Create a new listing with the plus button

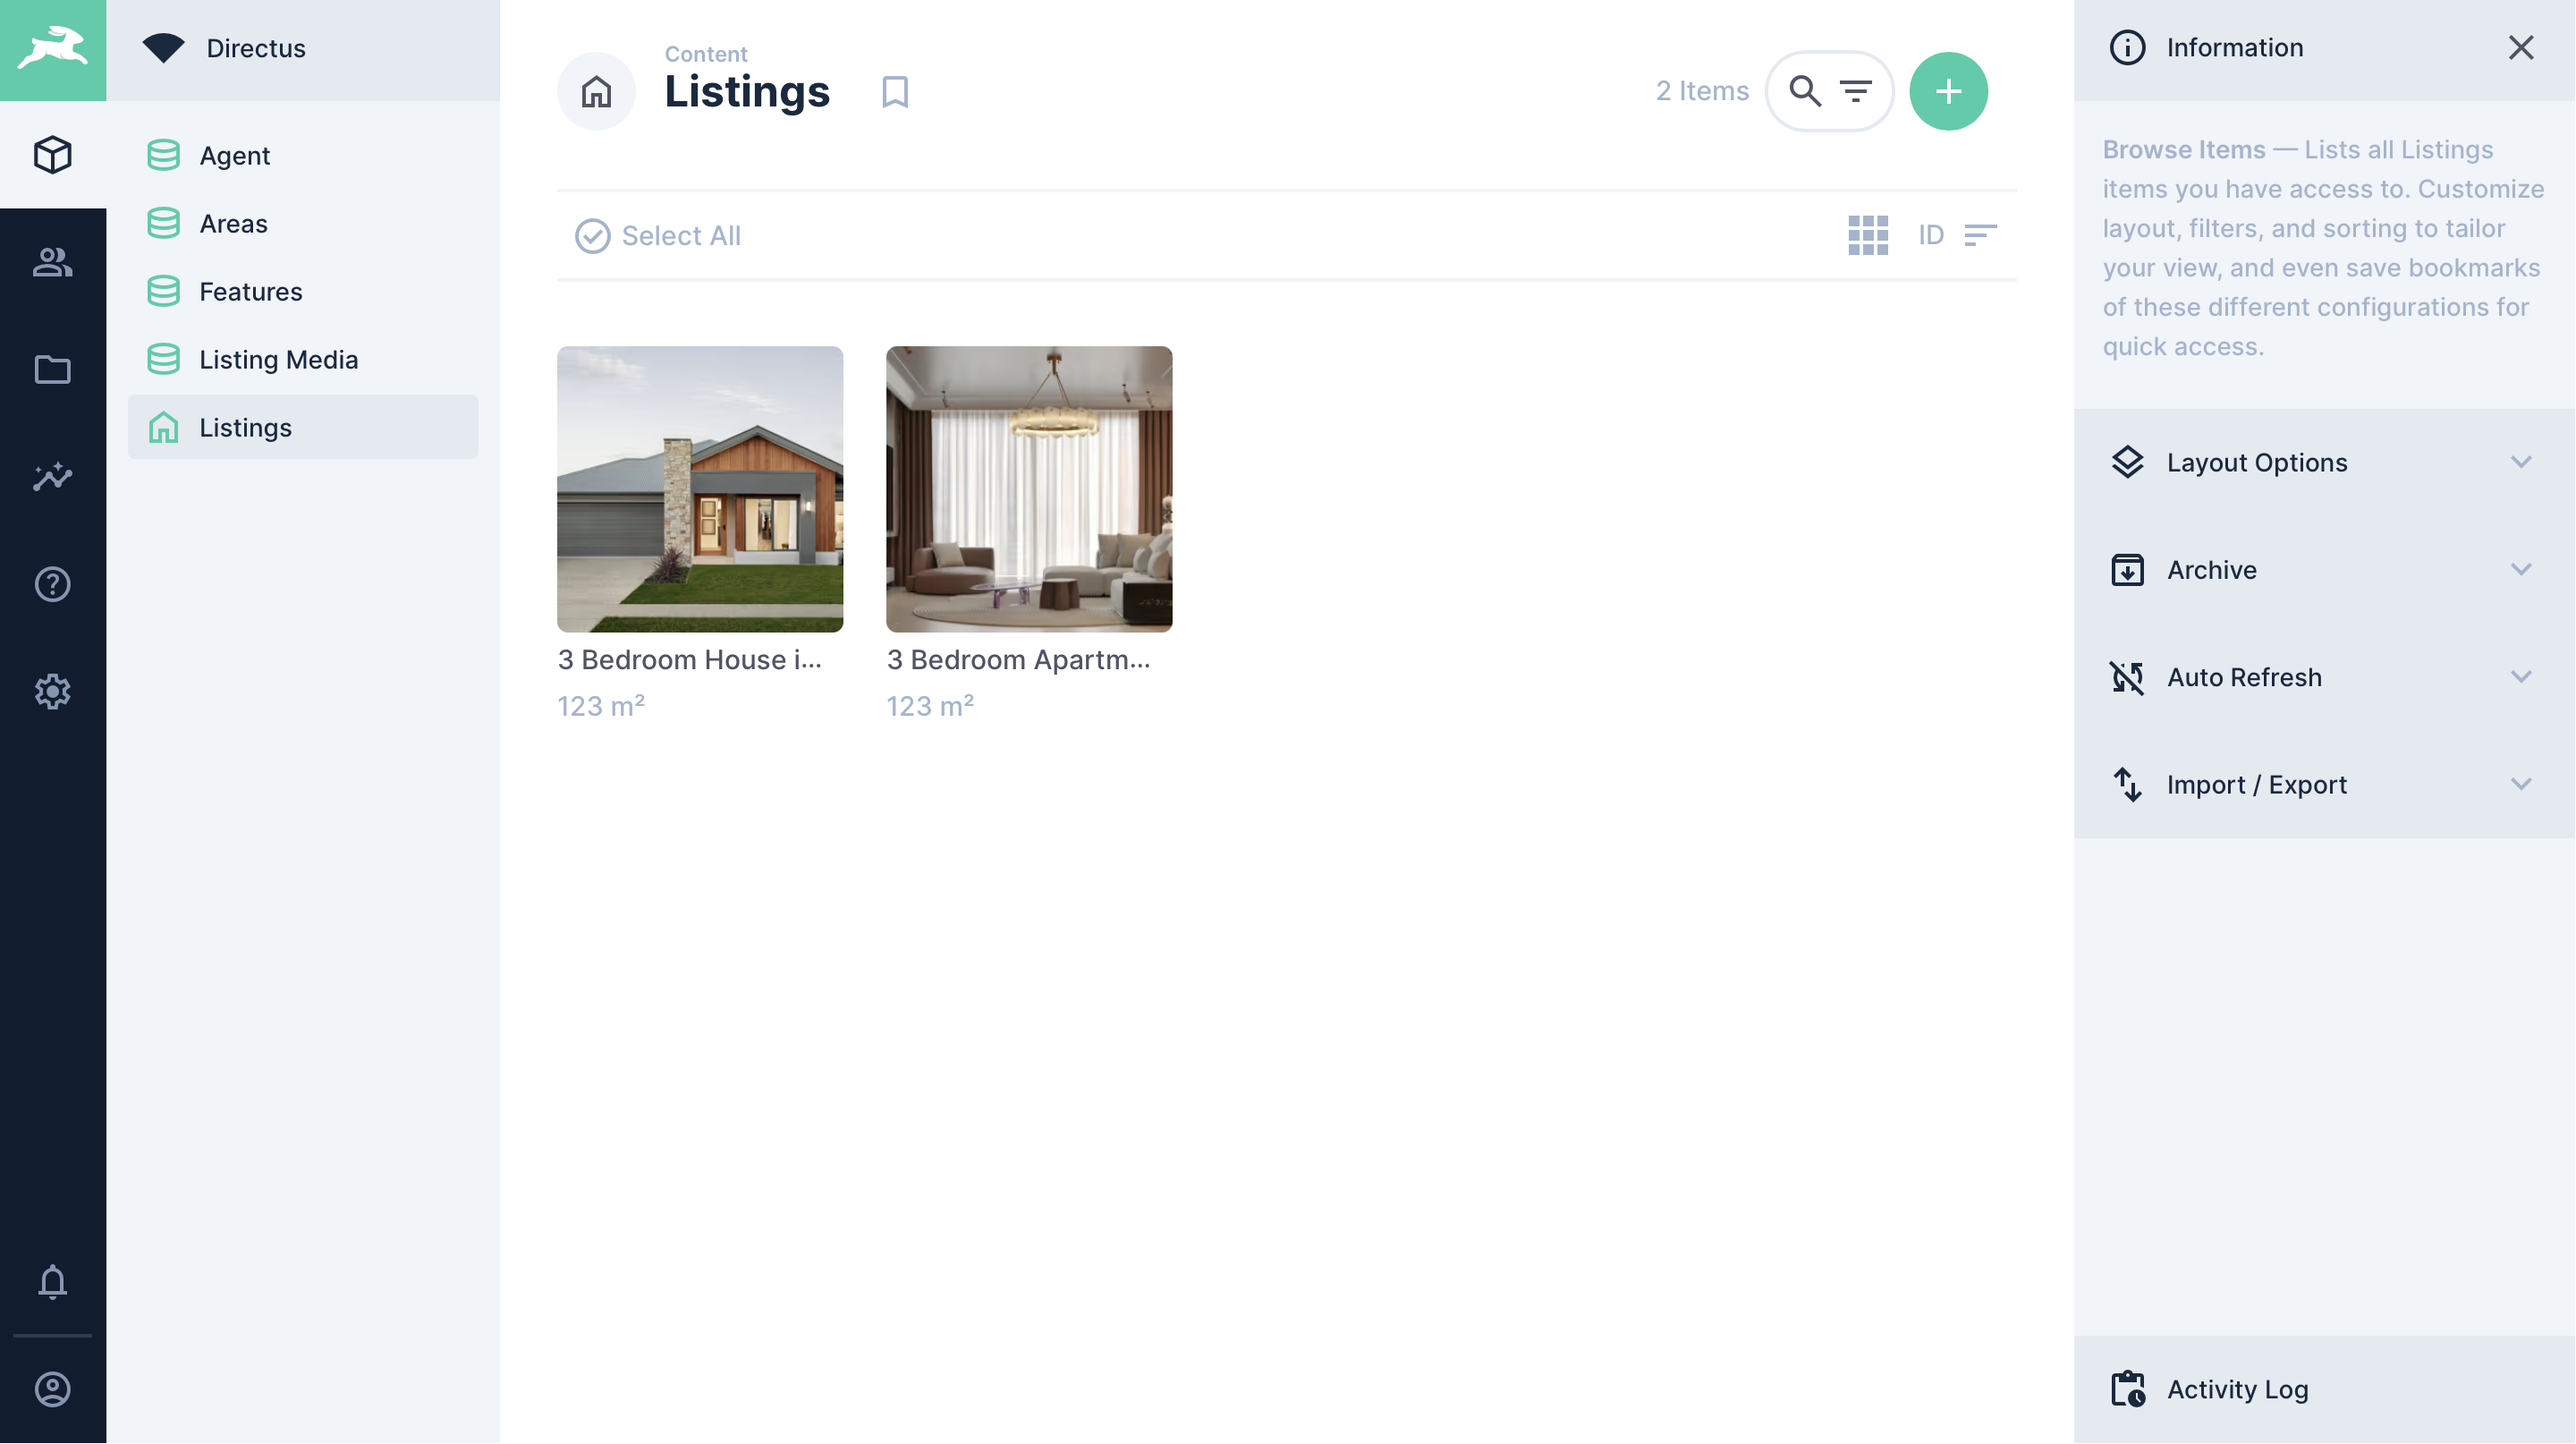coord(1948,90)
